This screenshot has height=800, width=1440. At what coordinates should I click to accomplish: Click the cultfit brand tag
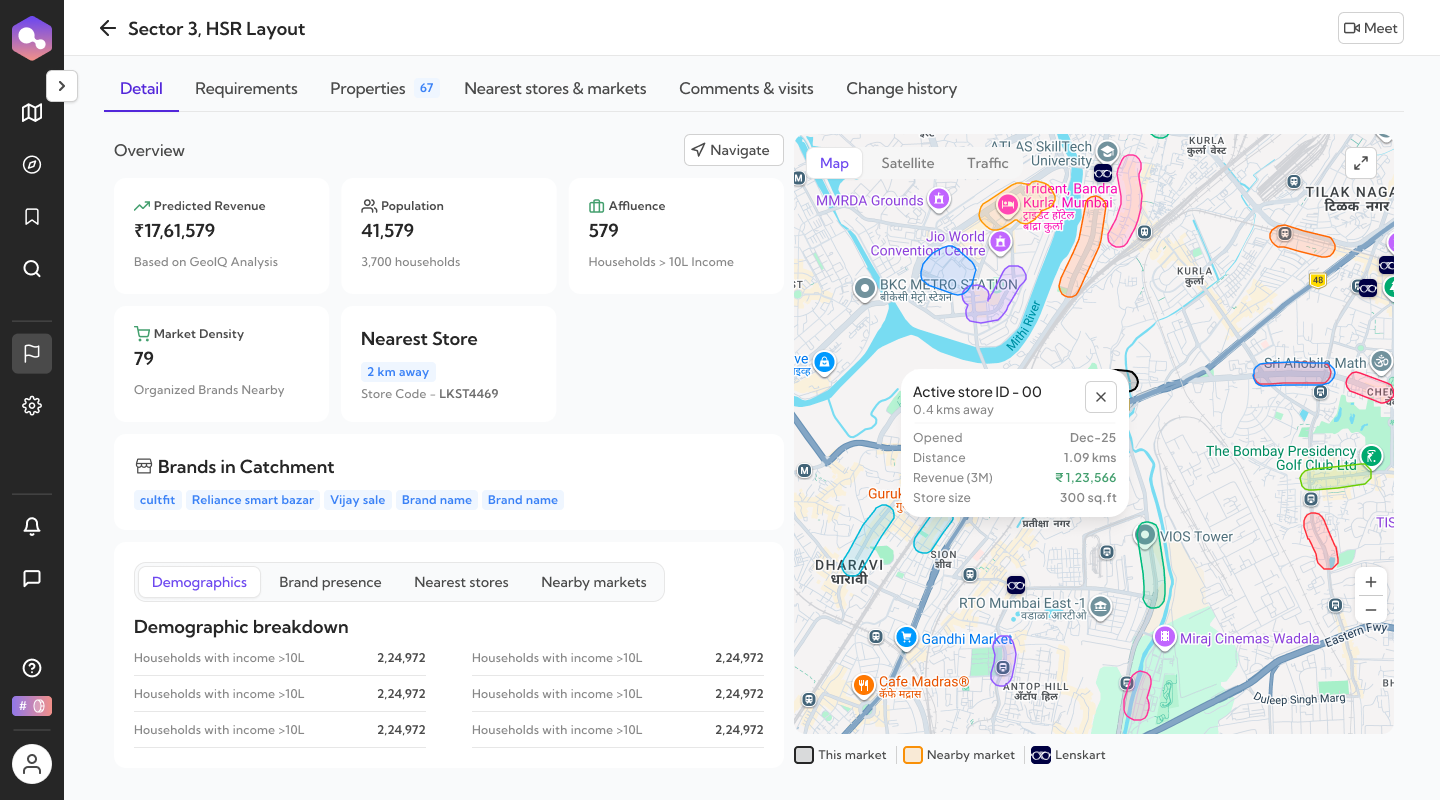157,500
